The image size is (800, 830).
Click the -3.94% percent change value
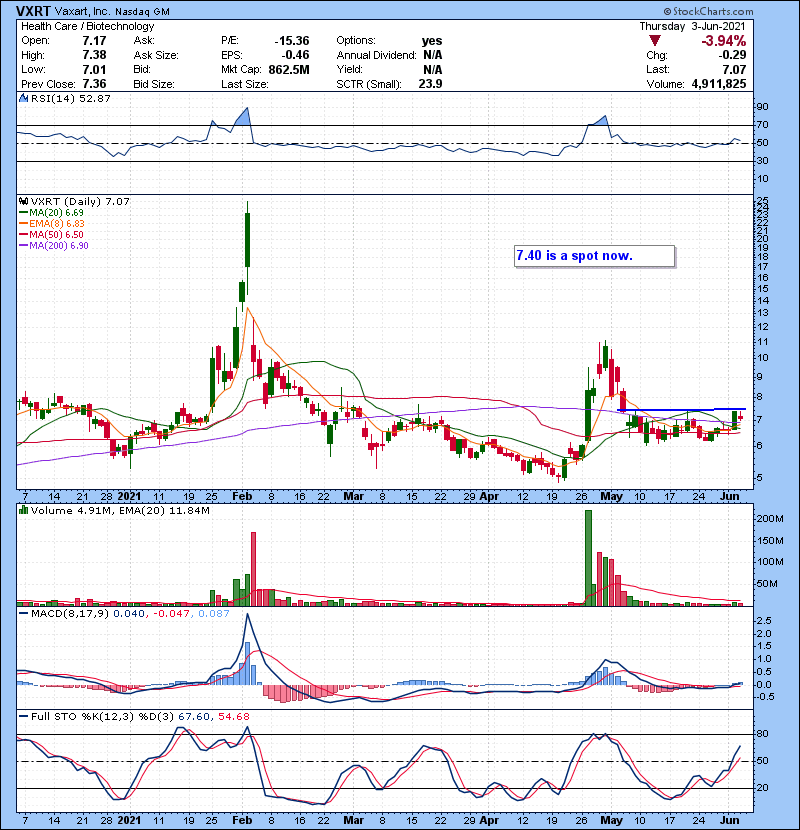pos(723,41)
